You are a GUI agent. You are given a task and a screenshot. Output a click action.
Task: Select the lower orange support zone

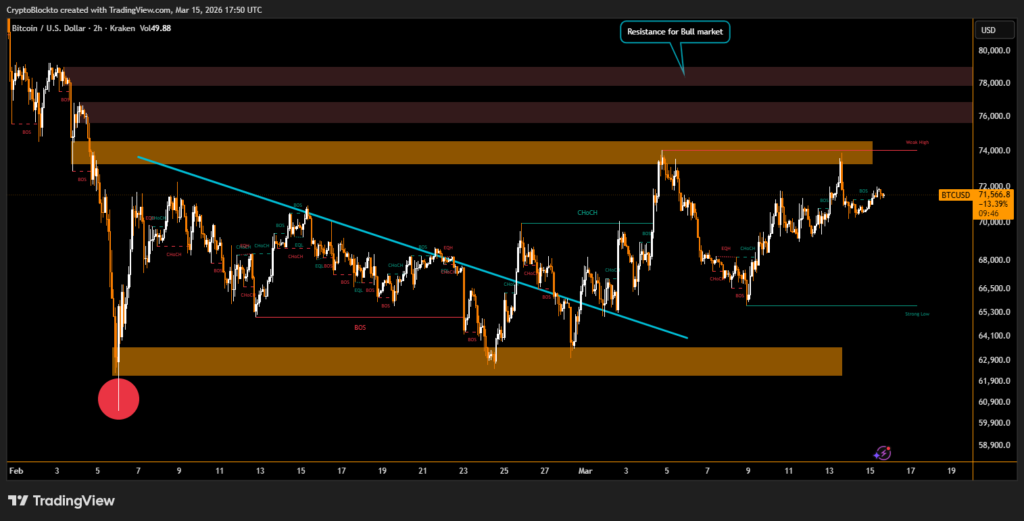coord(480,361)
